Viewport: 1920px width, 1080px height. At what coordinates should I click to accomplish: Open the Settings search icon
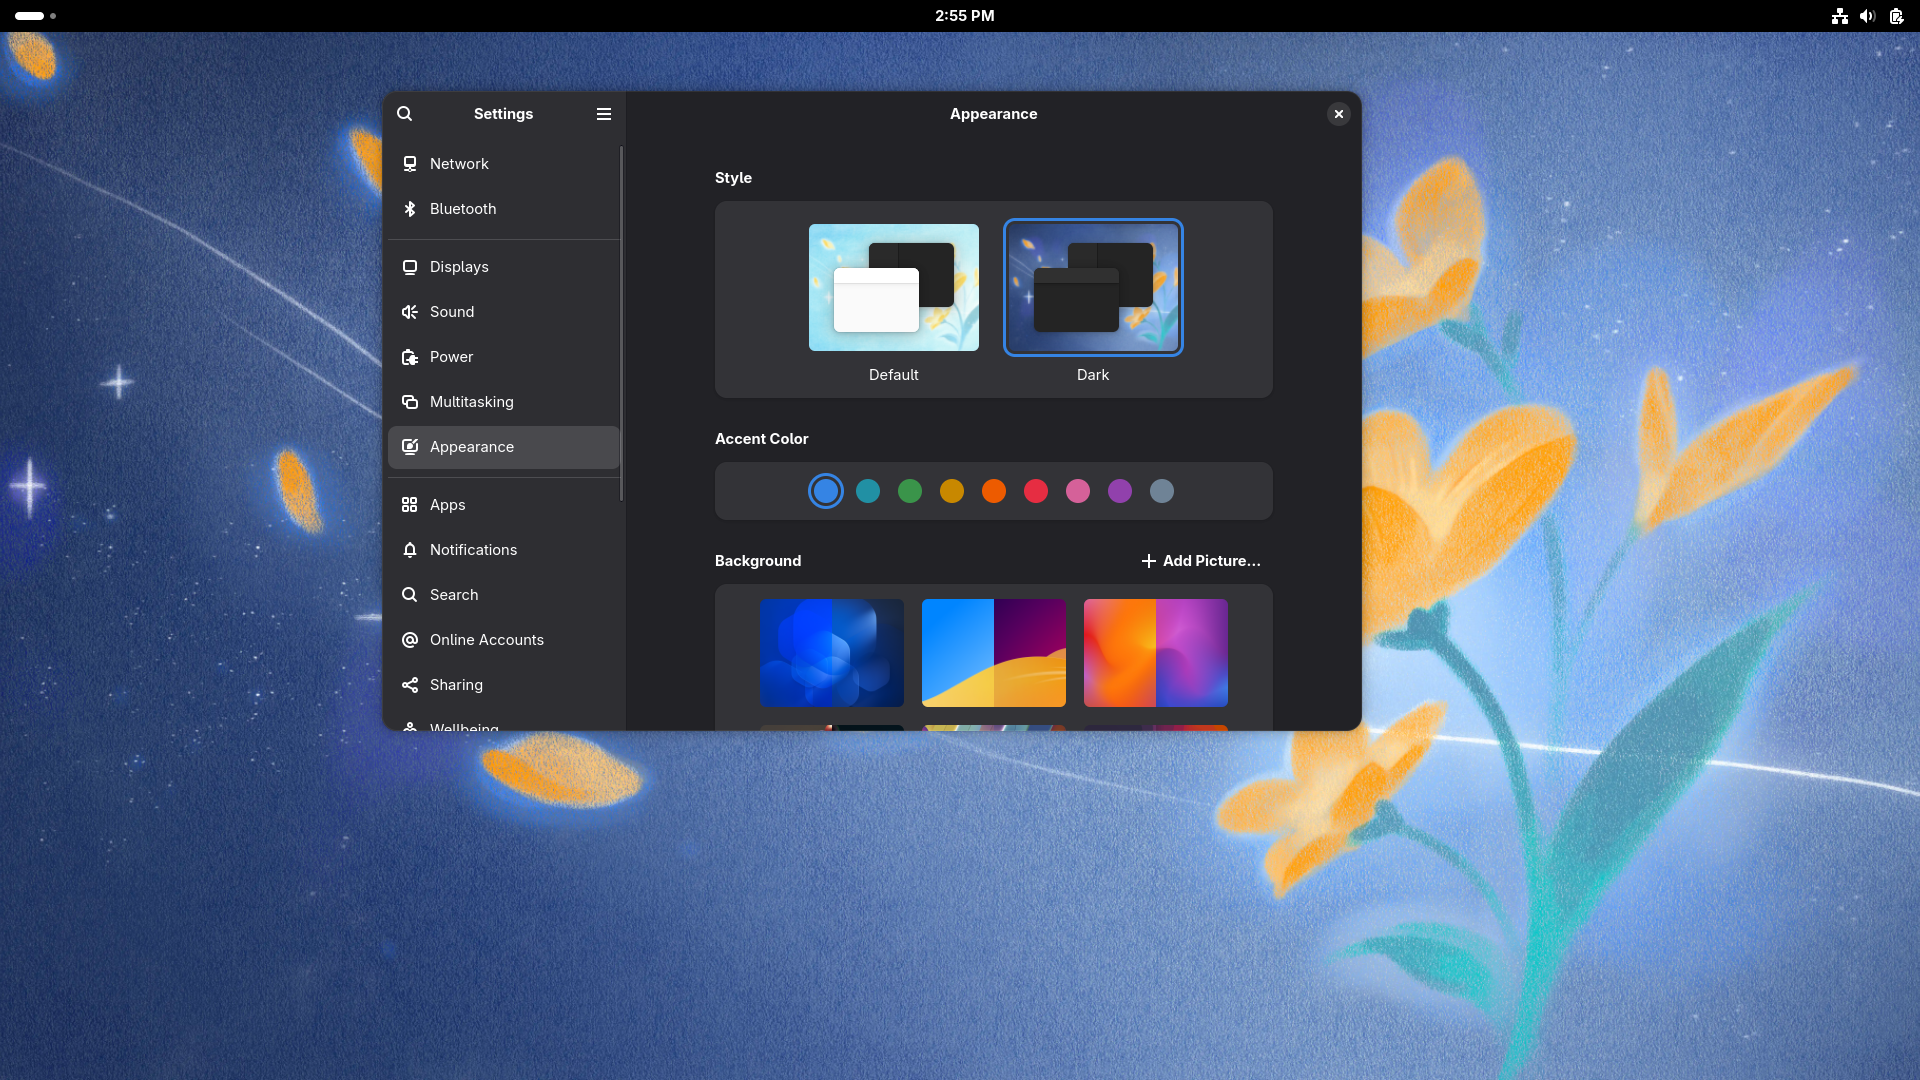point(404,114)
